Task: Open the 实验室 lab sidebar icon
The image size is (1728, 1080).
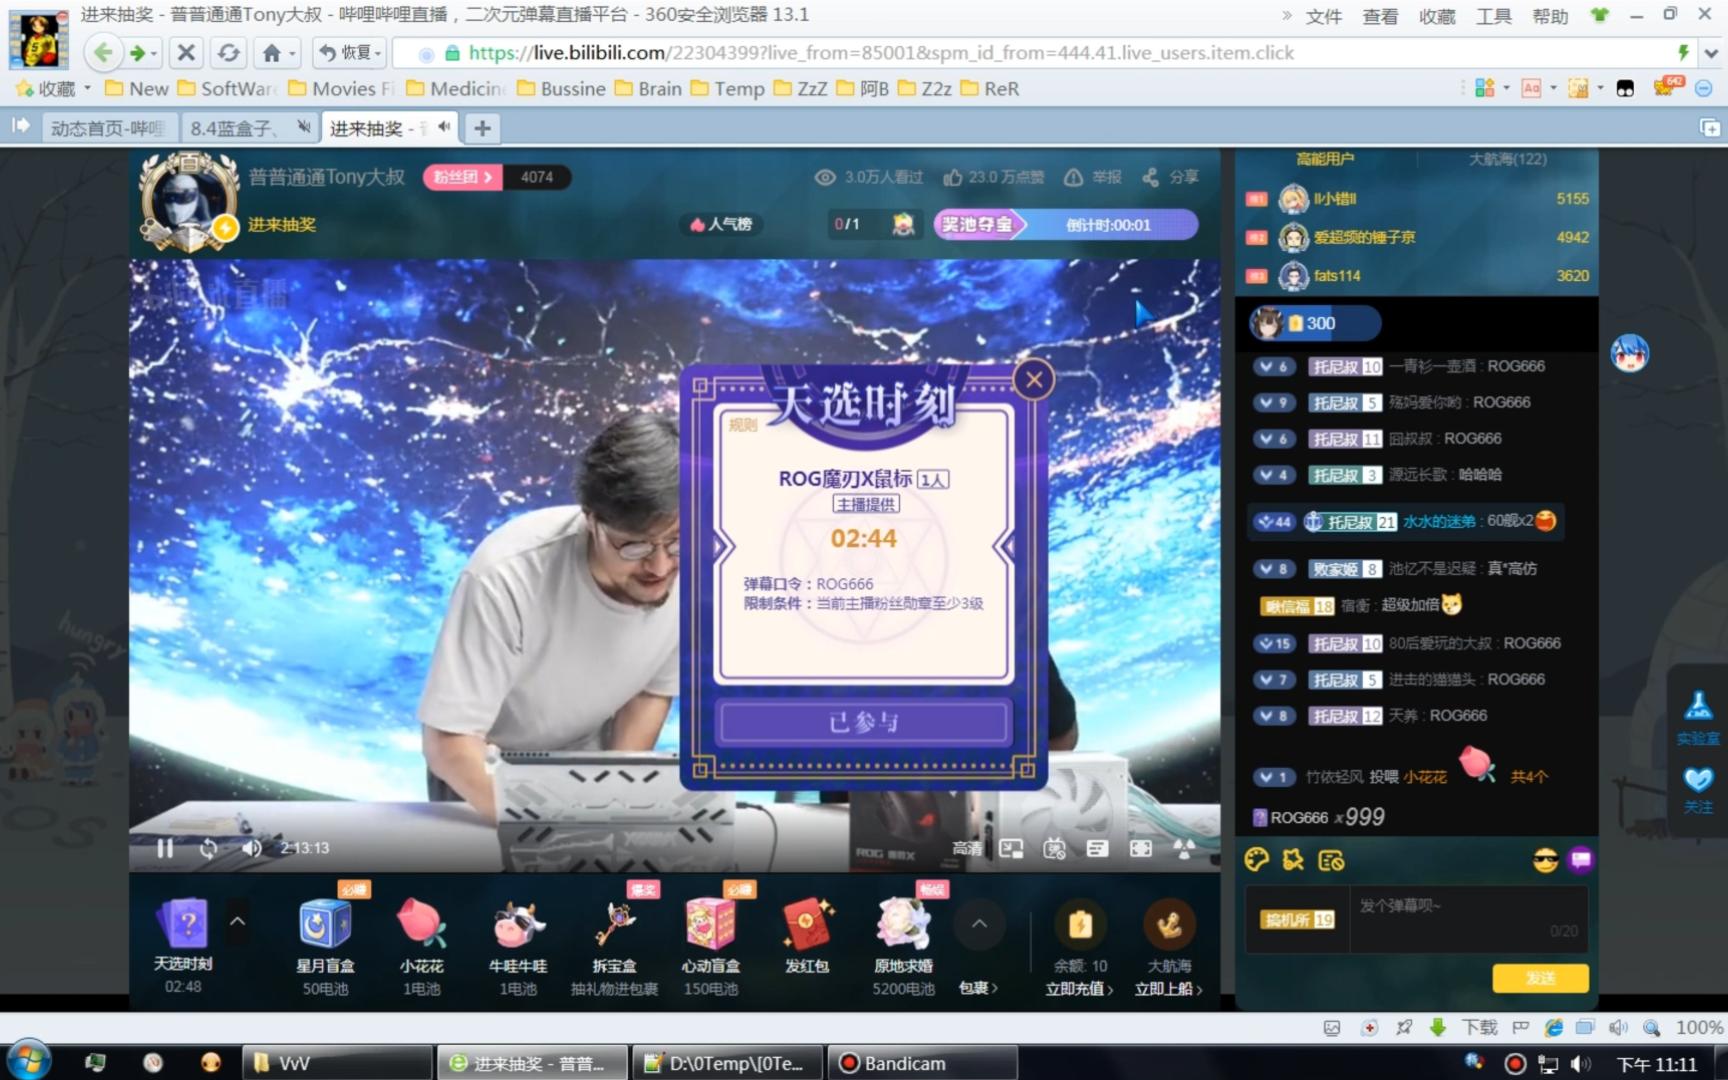Action: [x=1698, y=716]
